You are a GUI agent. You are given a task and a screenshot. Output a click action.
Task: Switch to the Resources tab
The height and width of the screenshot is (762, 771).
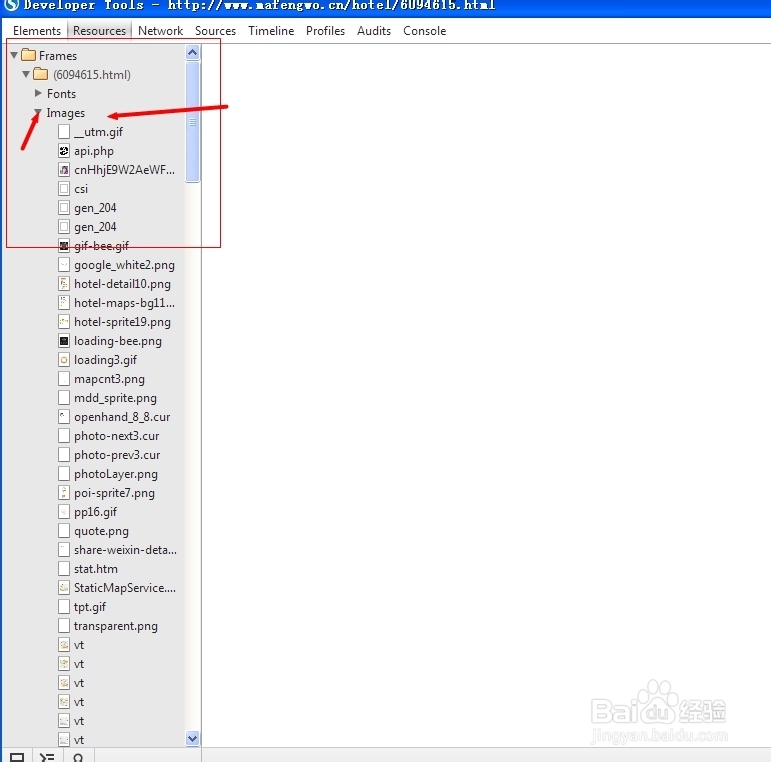coord(99,30)
